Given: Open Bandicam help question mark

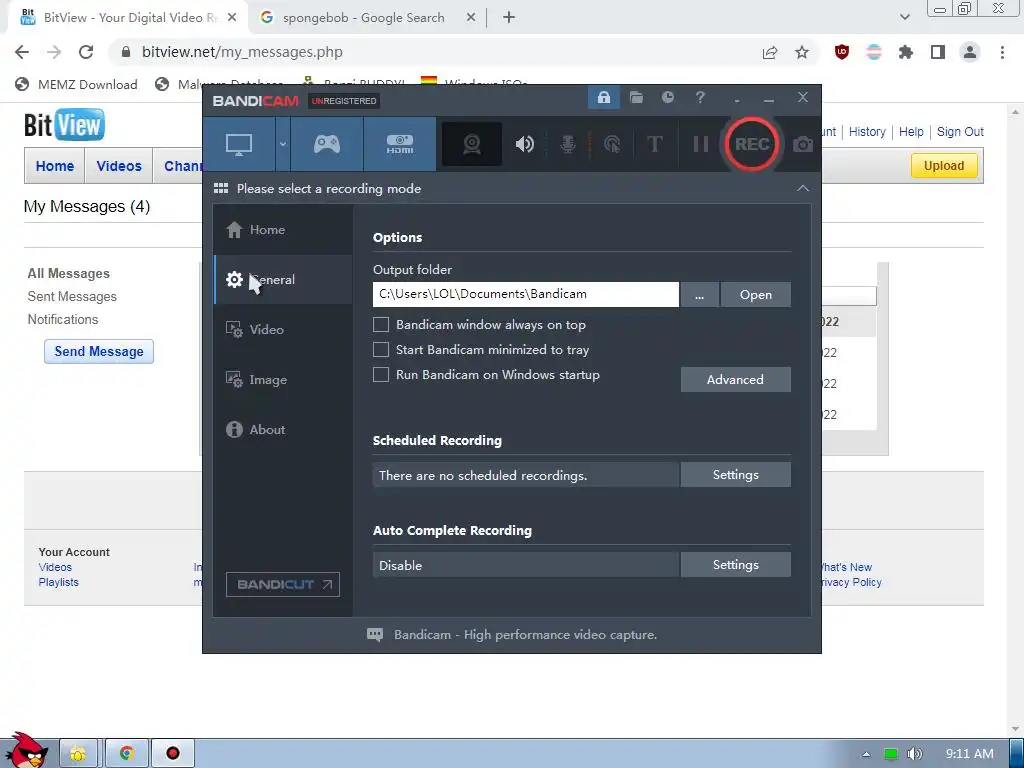Looking at the screenshot, I should point(700,98).
